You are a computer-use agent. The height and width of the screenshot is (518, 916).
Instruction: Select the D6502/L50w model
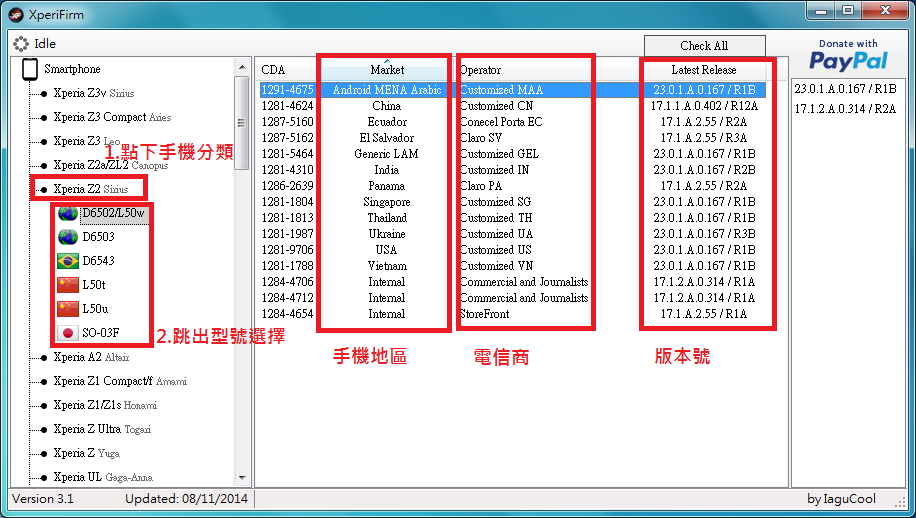(x=114, y=213)
